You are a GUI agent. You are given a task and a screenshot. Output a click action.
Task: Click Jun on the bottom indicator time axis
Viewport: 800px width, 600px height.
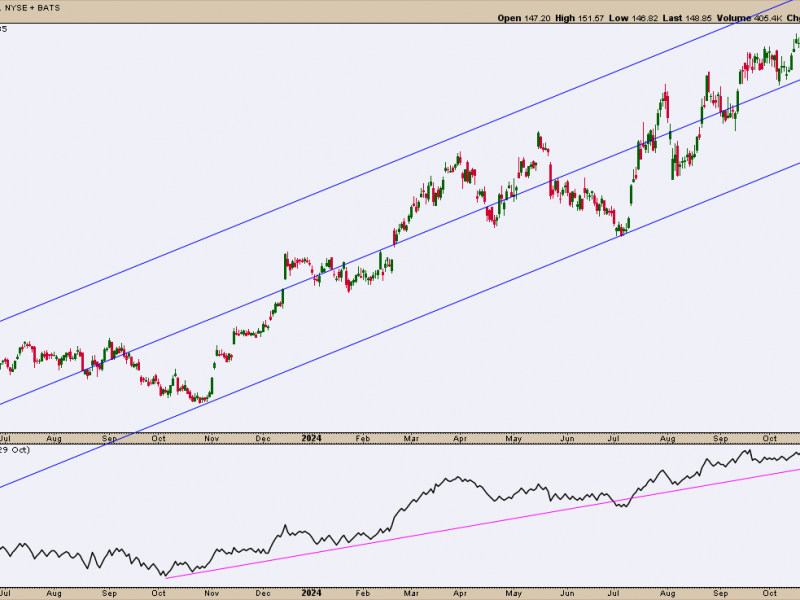coord(567,593)
